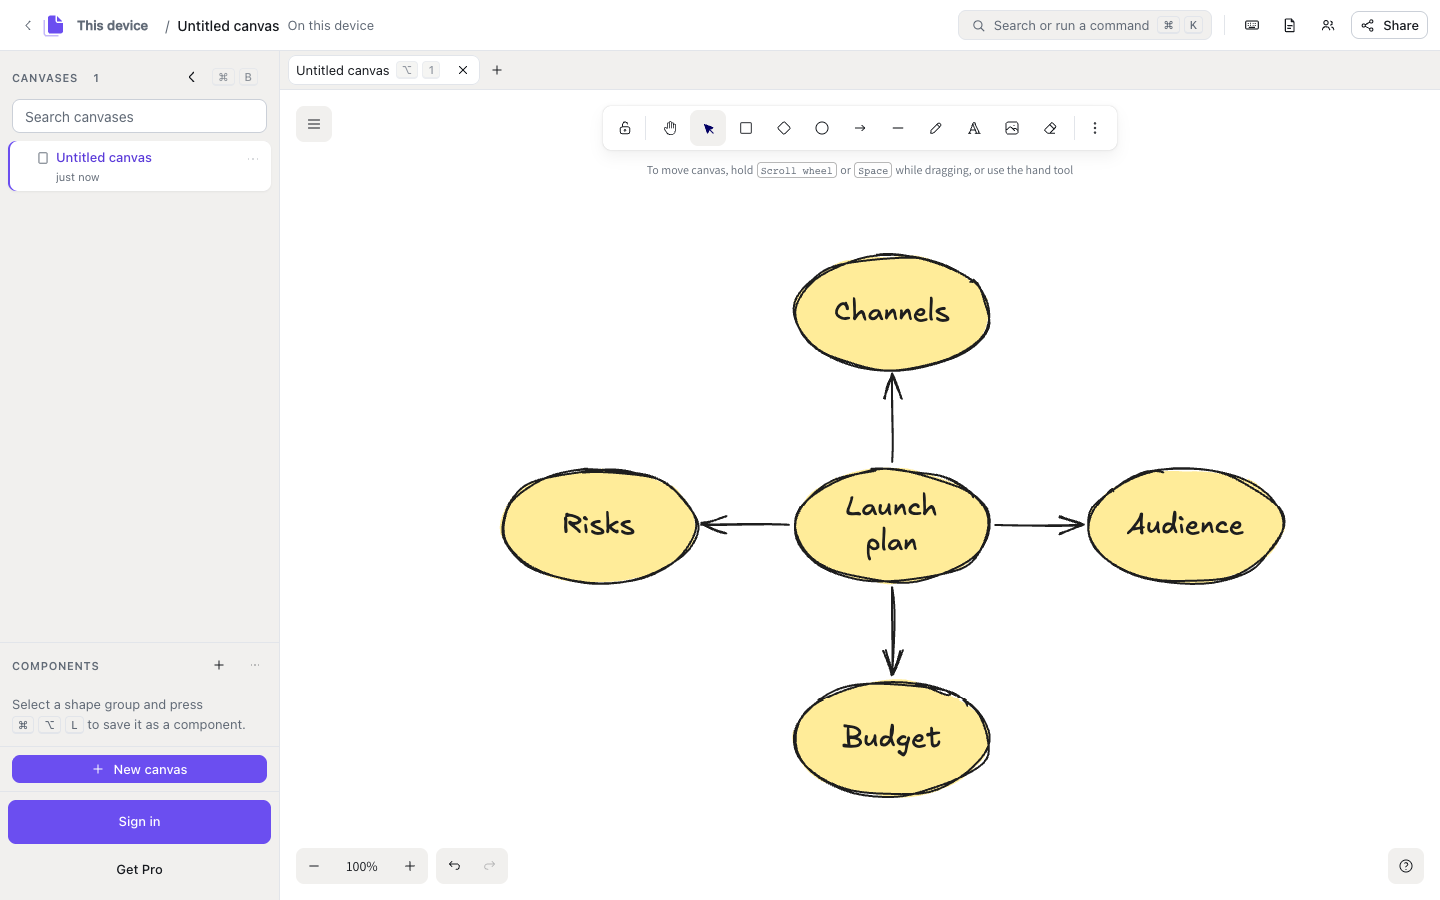The image size is (1440, 900).
Task: Open the Components section options menu
Action: click(x=255, y=665)
